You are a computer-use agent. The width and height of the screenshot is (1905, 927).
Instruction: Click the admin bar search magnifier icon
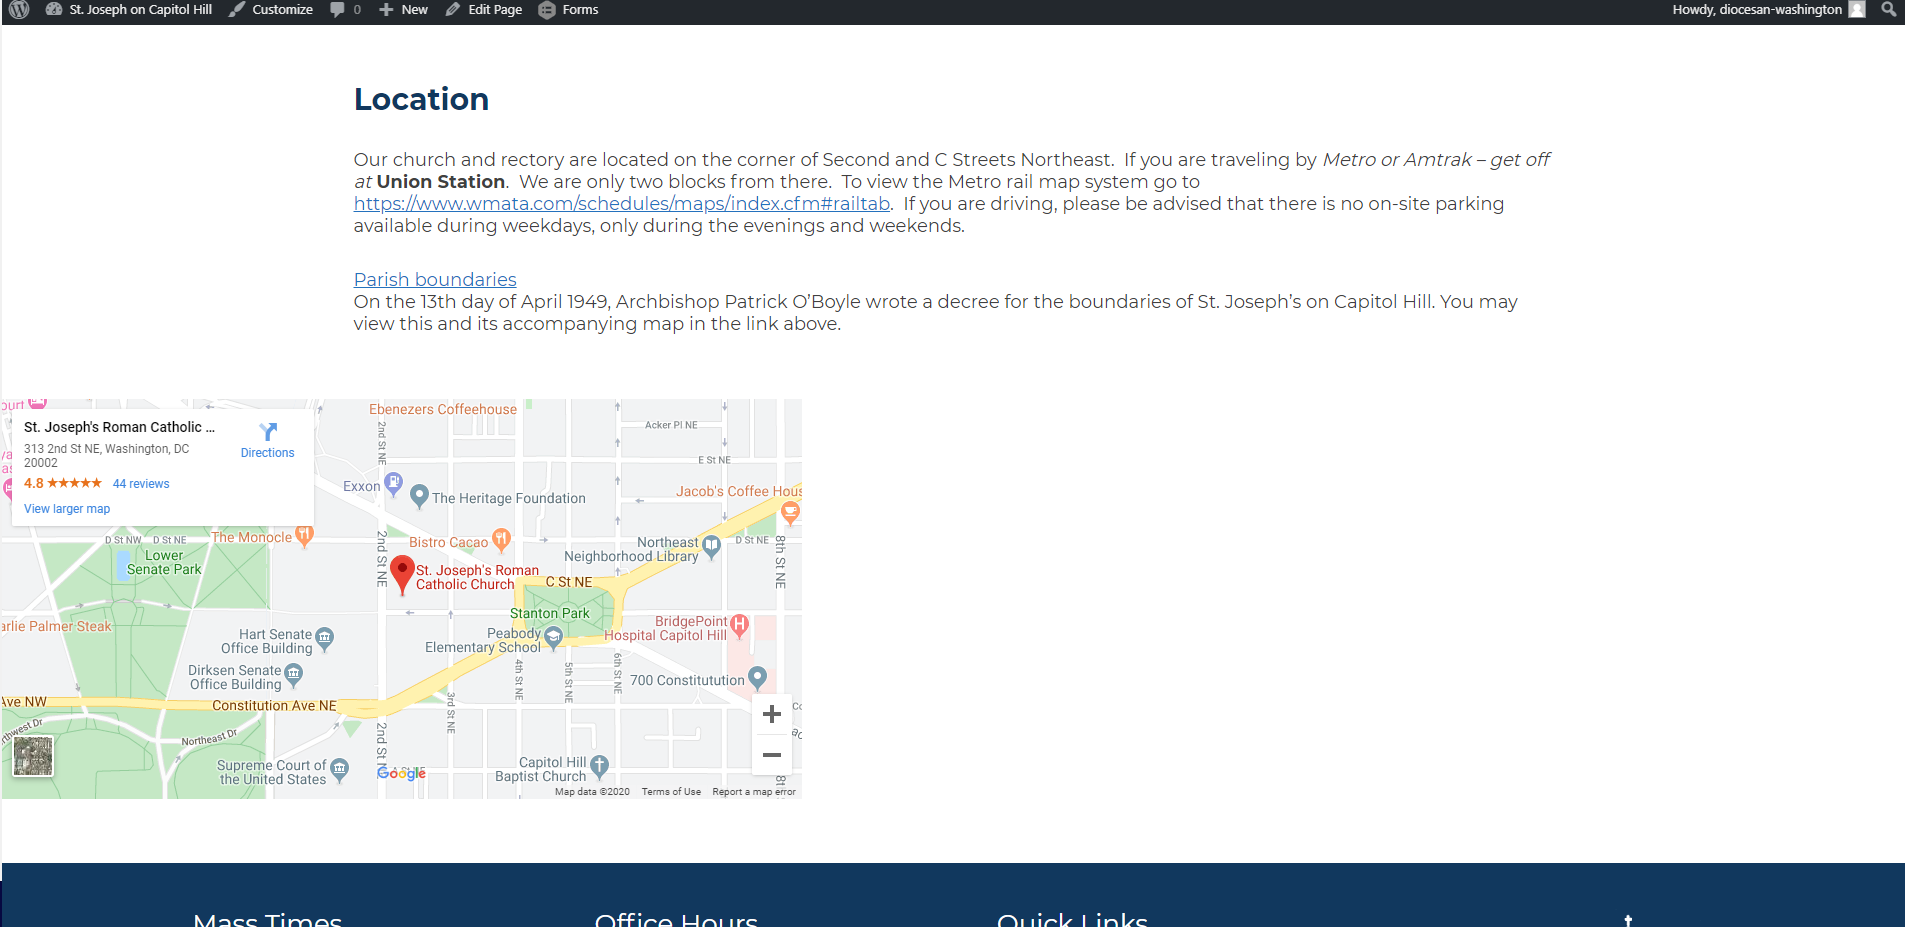point(1888,10)
